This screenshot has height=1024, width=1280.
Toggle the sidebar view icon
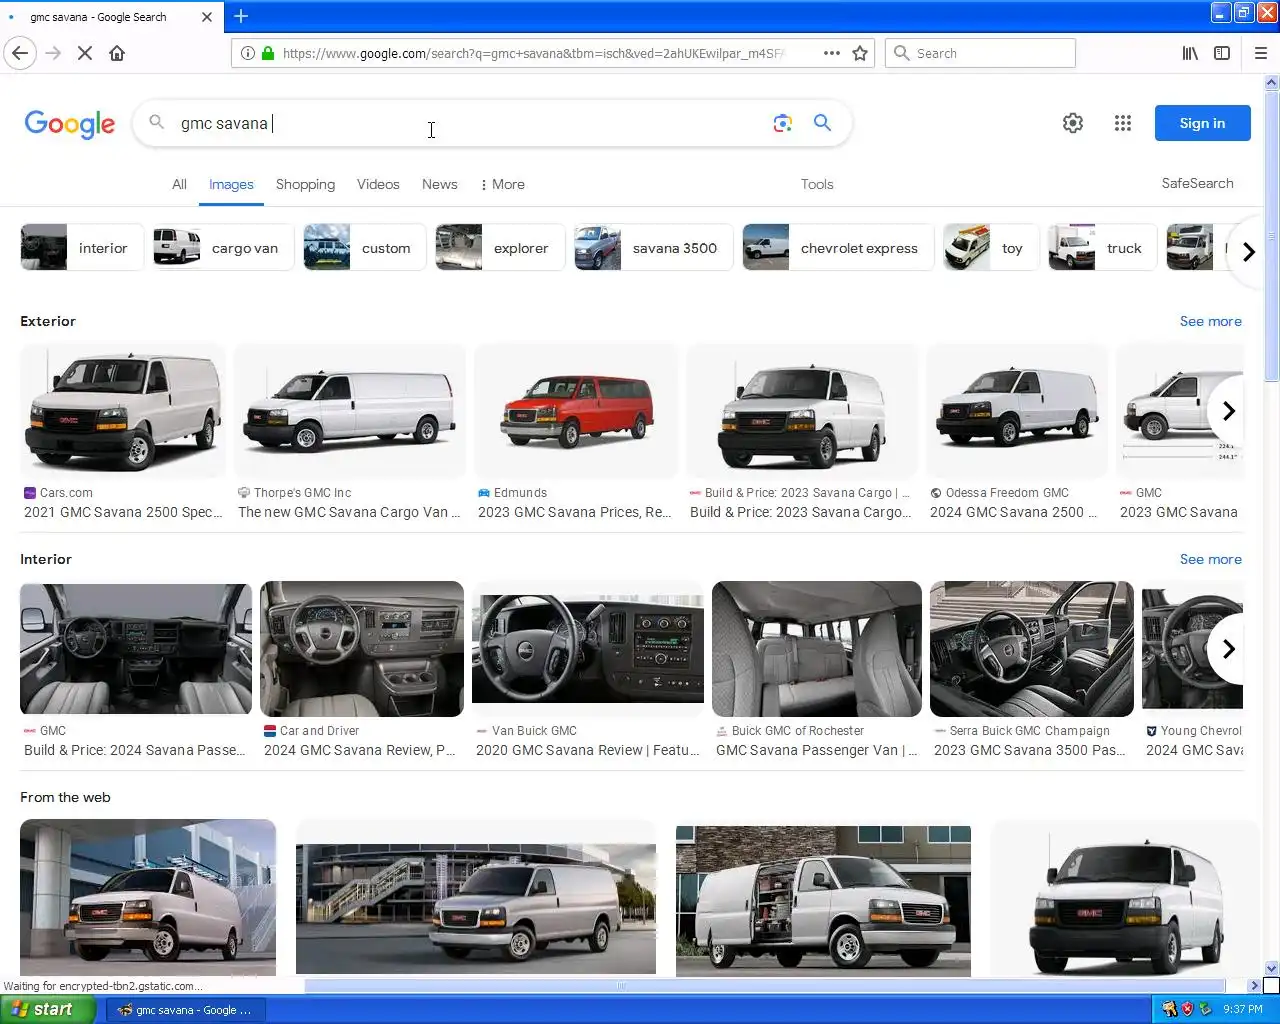coord(1222,53)
